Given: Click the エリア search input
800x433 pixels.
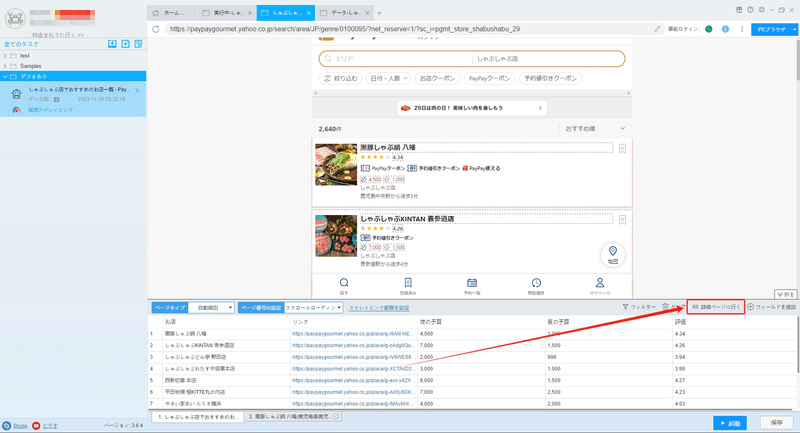Looking at the screenshot, I should pos(395,59).
